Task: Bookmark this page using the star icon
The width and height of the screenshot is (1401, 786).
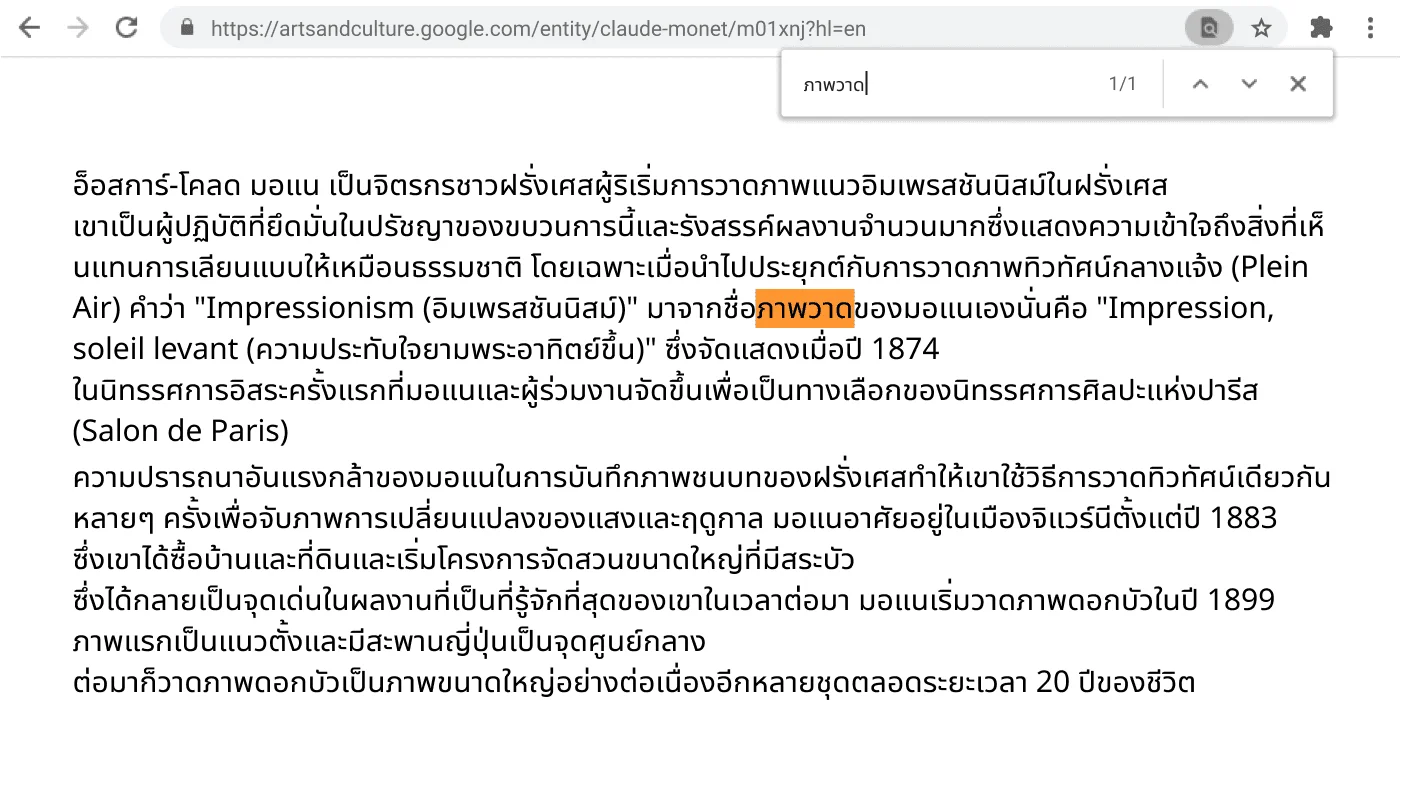Action: coord(1261,27)
